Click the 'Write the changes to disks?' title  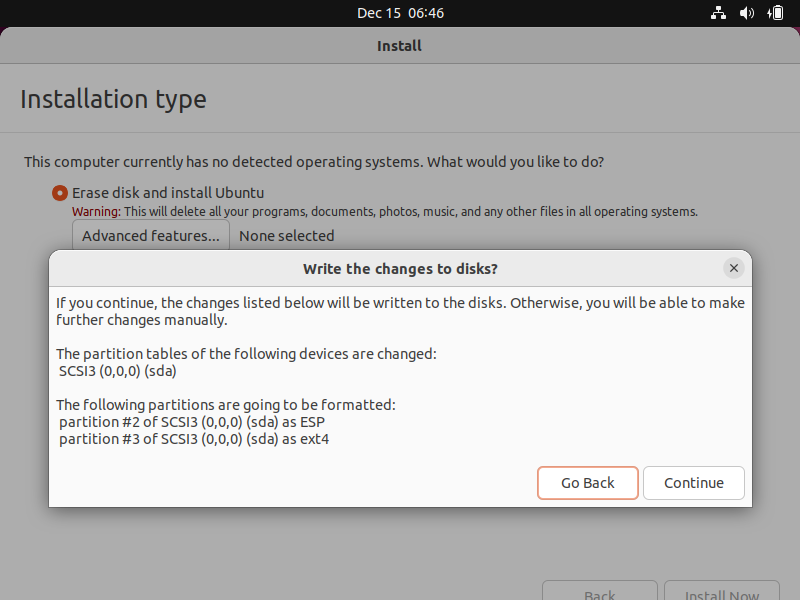(x=400, y=269)
